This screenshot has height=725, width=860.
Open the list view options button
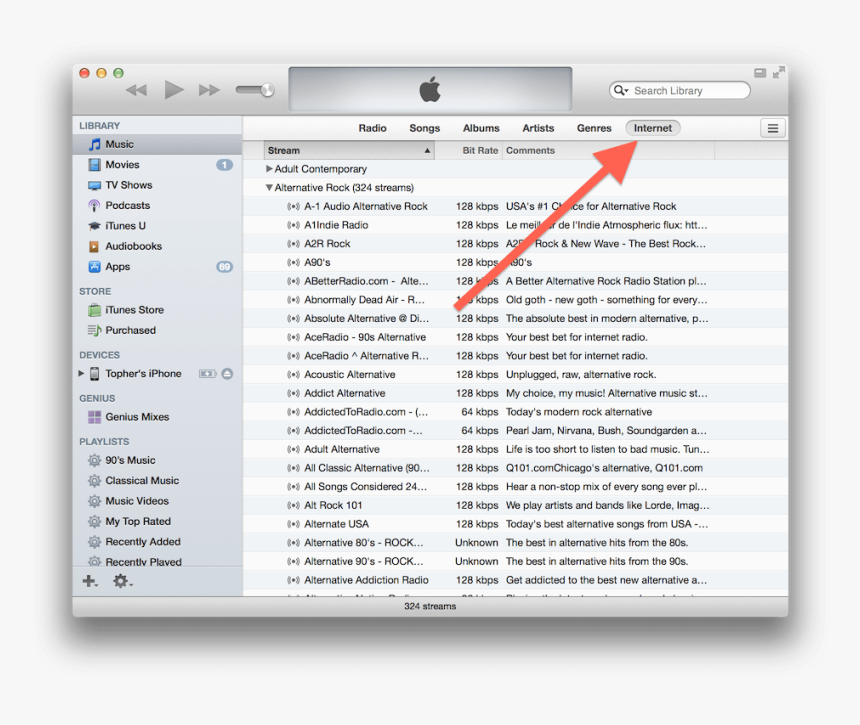pyautogui.click(x=773, y=128)
